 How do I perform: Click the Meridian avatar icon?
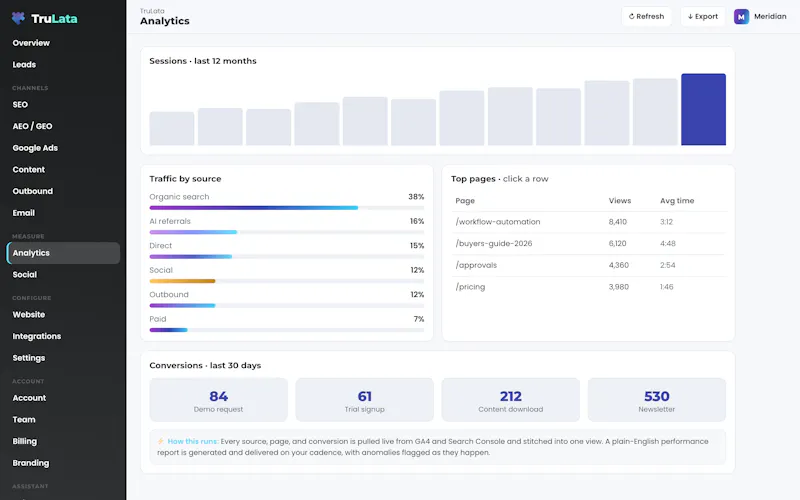741,17
